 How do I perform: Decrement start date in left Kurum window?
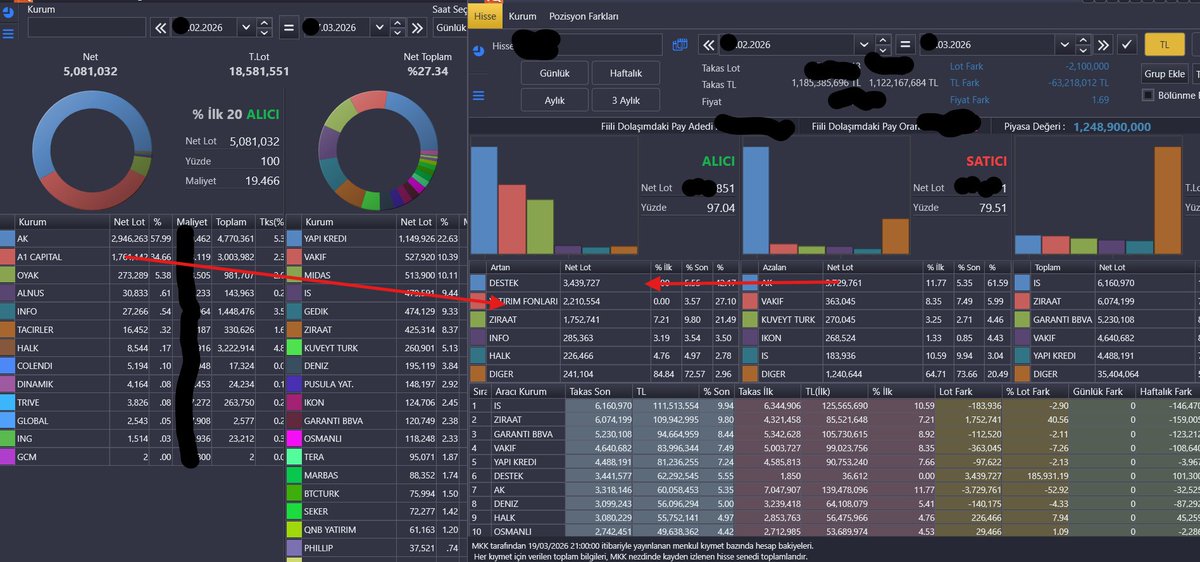click(x=264, y=33)
